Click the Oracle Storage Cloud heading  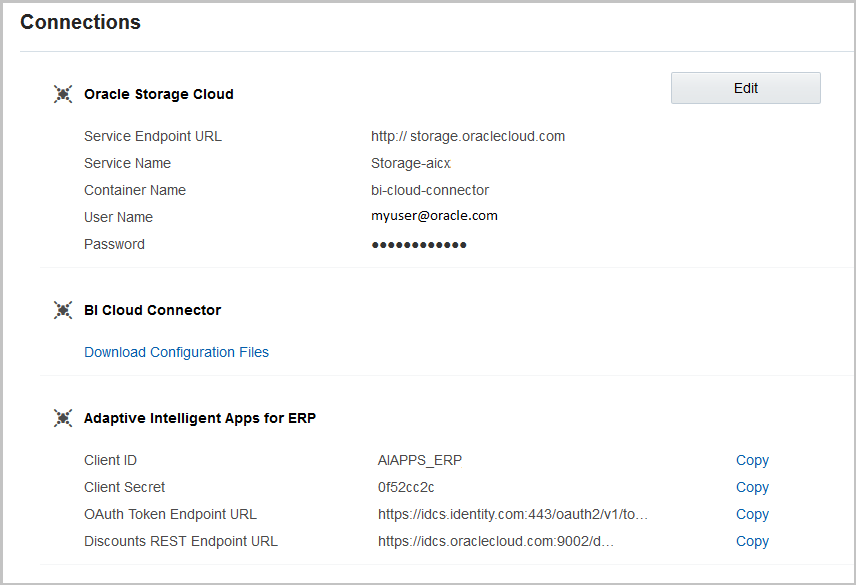(x=159, y=94)
